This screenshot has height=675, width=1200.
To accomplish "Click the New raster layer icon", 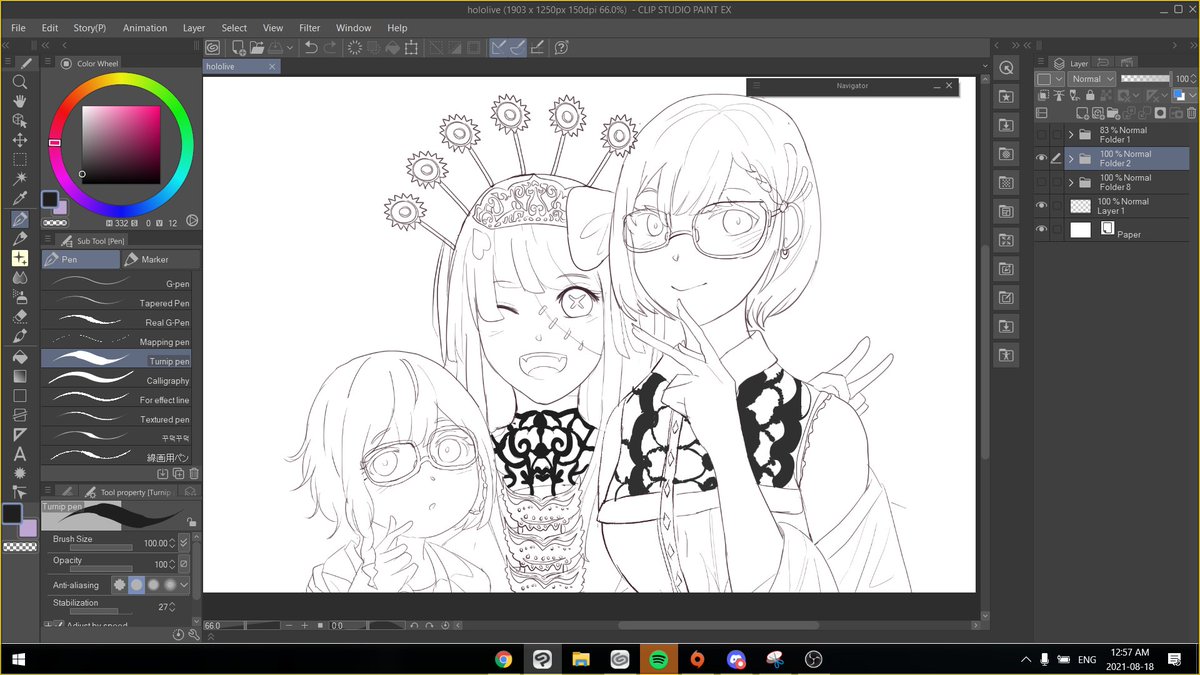I will (1082, 112).
